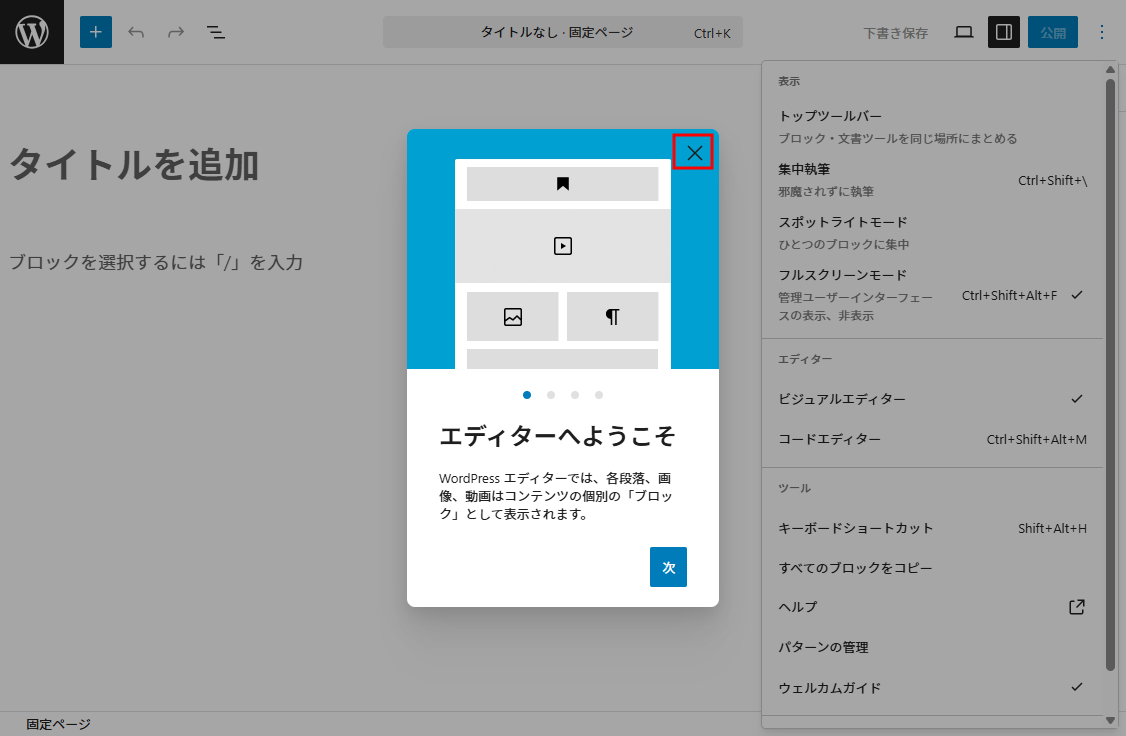
Task: Open the three-dot options menu
Action: point(1102,32)
